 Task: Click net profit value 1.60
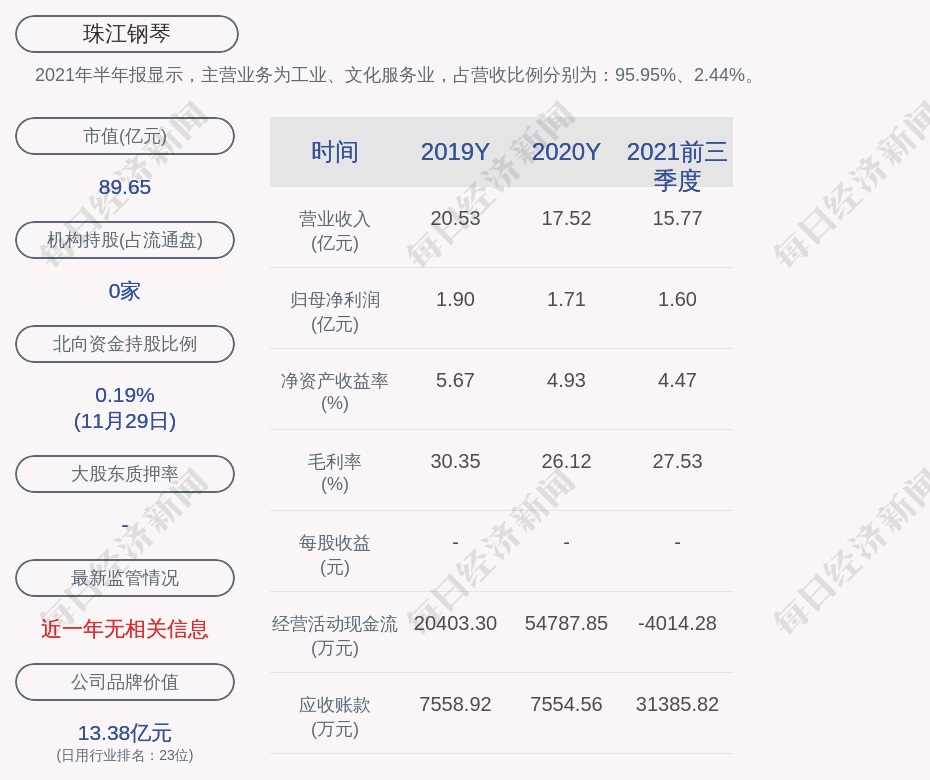click(677, 300)
